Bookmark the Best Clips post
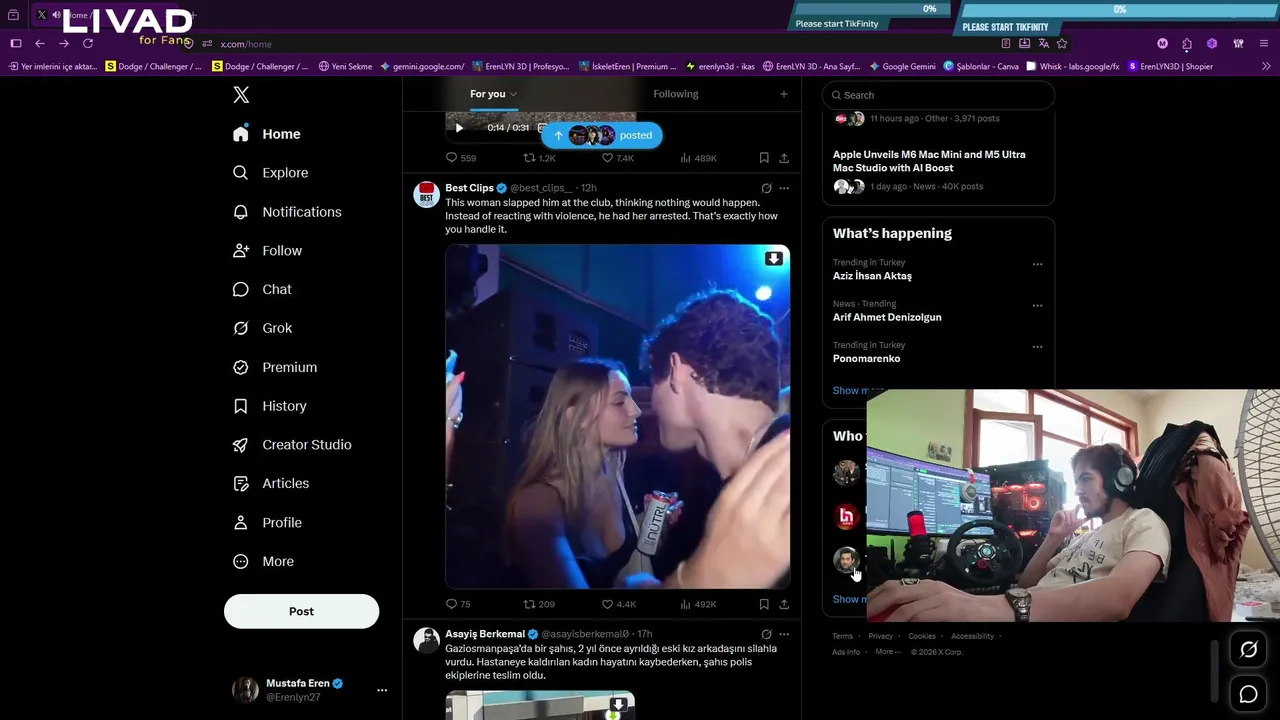Image resolution: width=1280 pixels, height=720 pixels. (764, 604)
